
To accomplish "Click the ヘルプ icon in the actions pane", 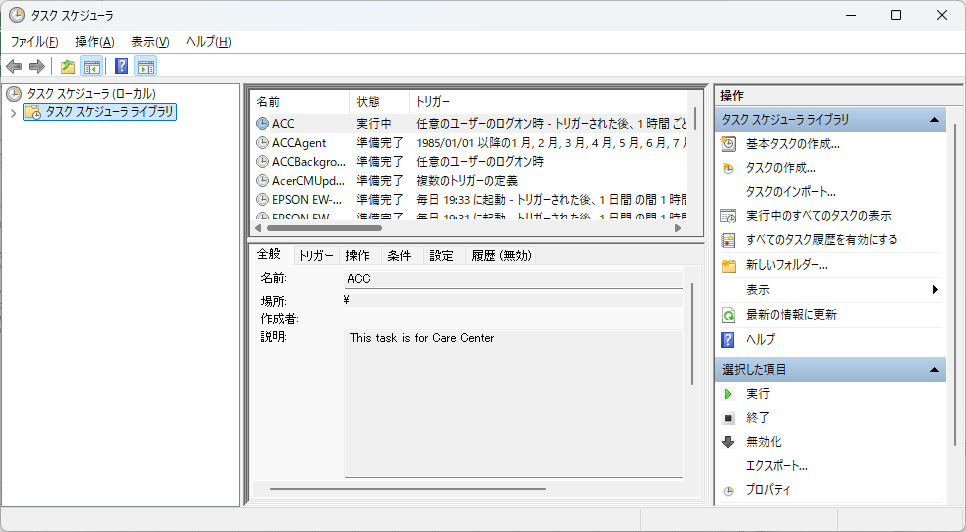I will point(728,340).
